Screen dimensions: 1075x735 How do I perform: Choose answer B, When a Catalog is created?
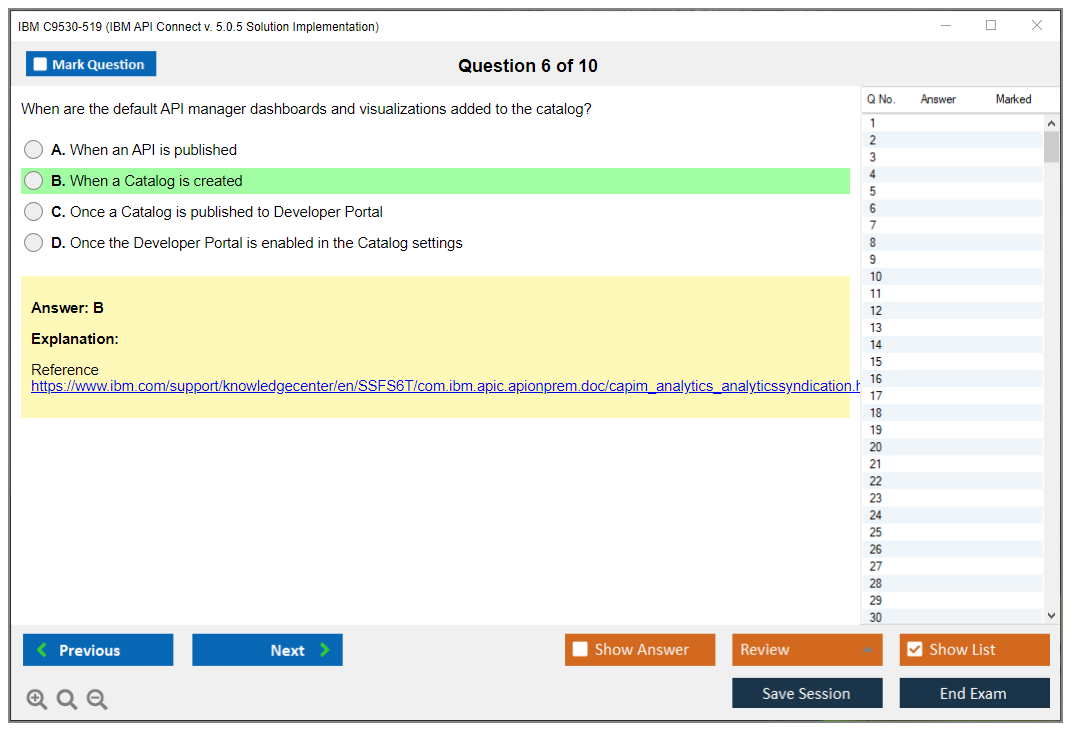coord(34,181)
